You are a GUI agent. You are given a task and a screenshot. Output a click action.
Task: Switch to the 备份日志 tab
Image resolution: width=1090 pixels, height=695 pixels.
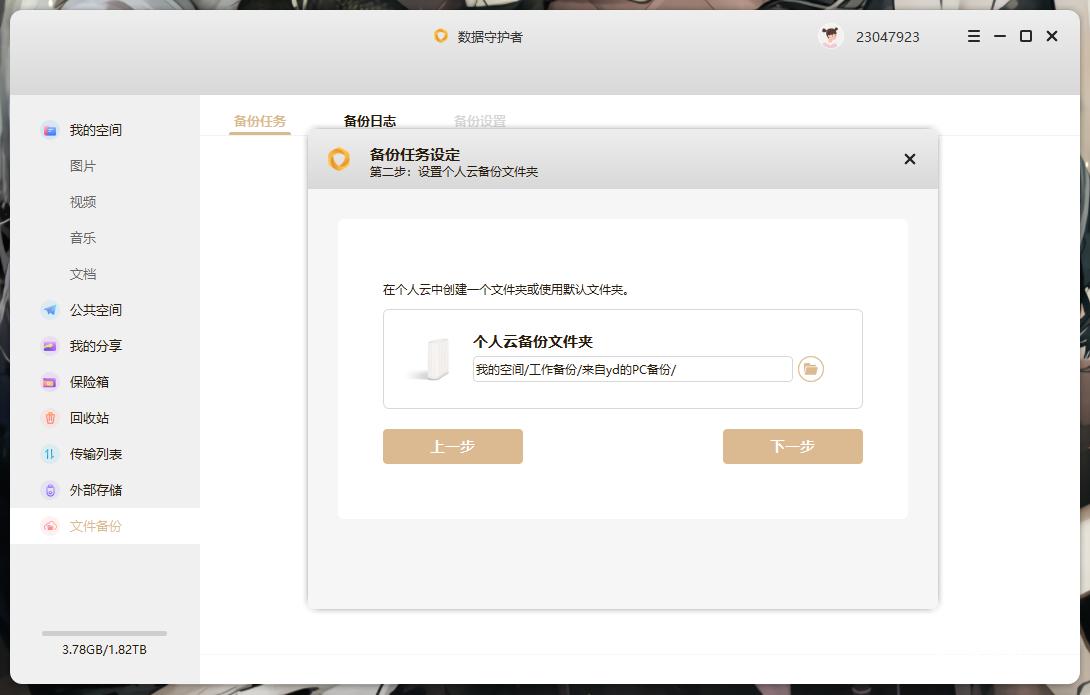[x=369, y=120]
